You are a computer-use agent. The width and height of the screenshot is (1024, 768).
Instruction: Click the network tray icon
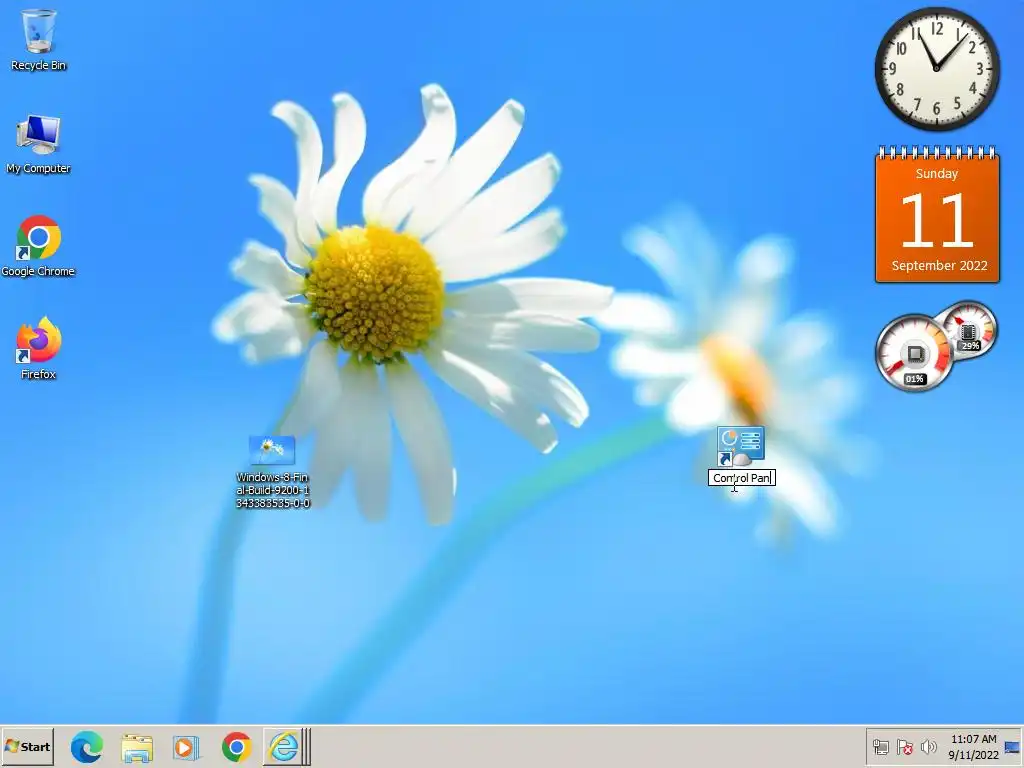coord(880,747)
